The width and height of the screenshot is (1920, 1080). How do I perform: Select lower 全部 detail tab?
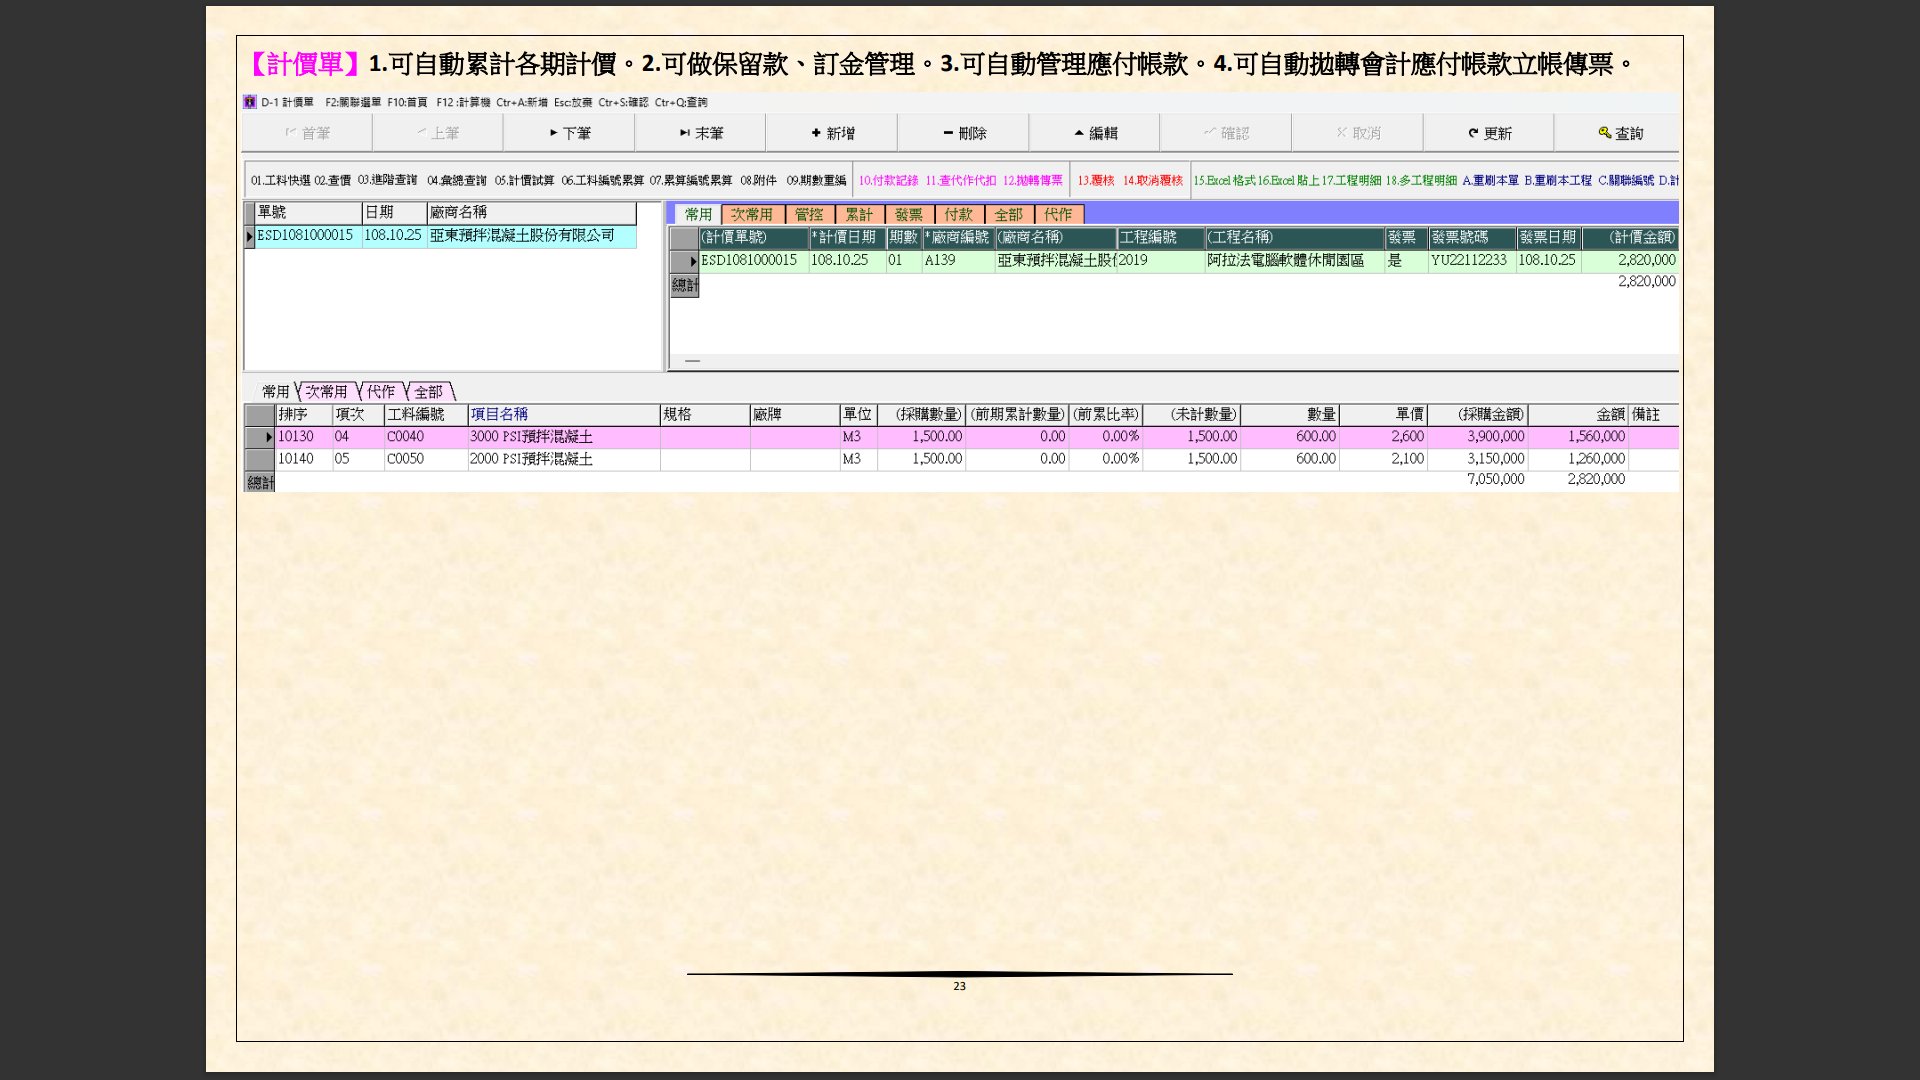pos(428,392)
